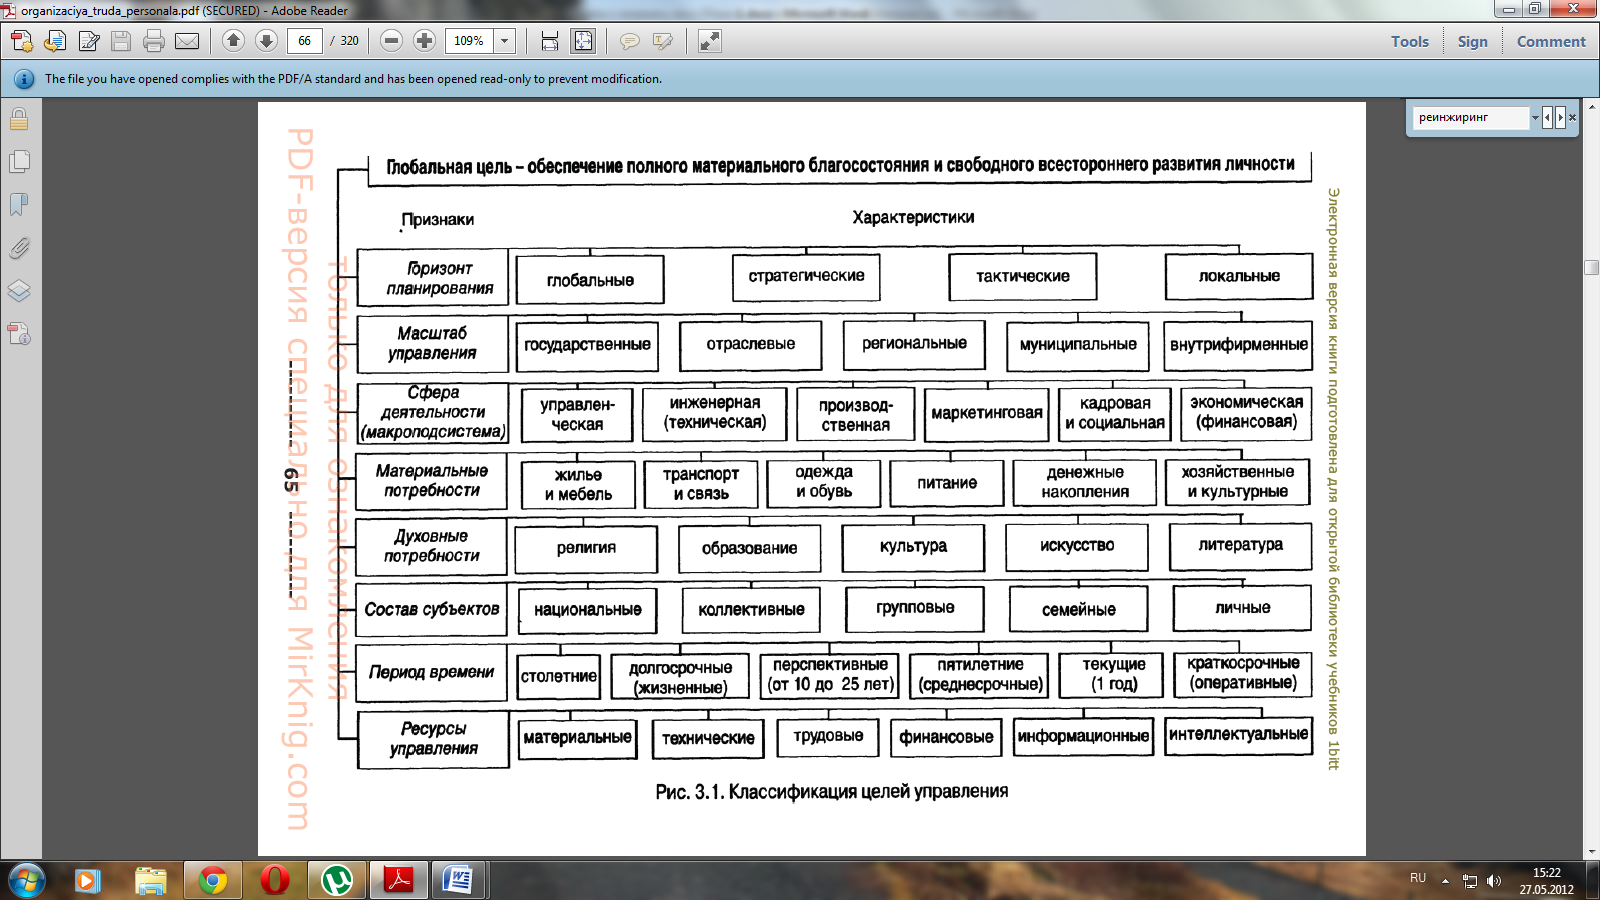Show the bookmarks panel
This screenshot has width=1600, height=900.
pos(19,205)
